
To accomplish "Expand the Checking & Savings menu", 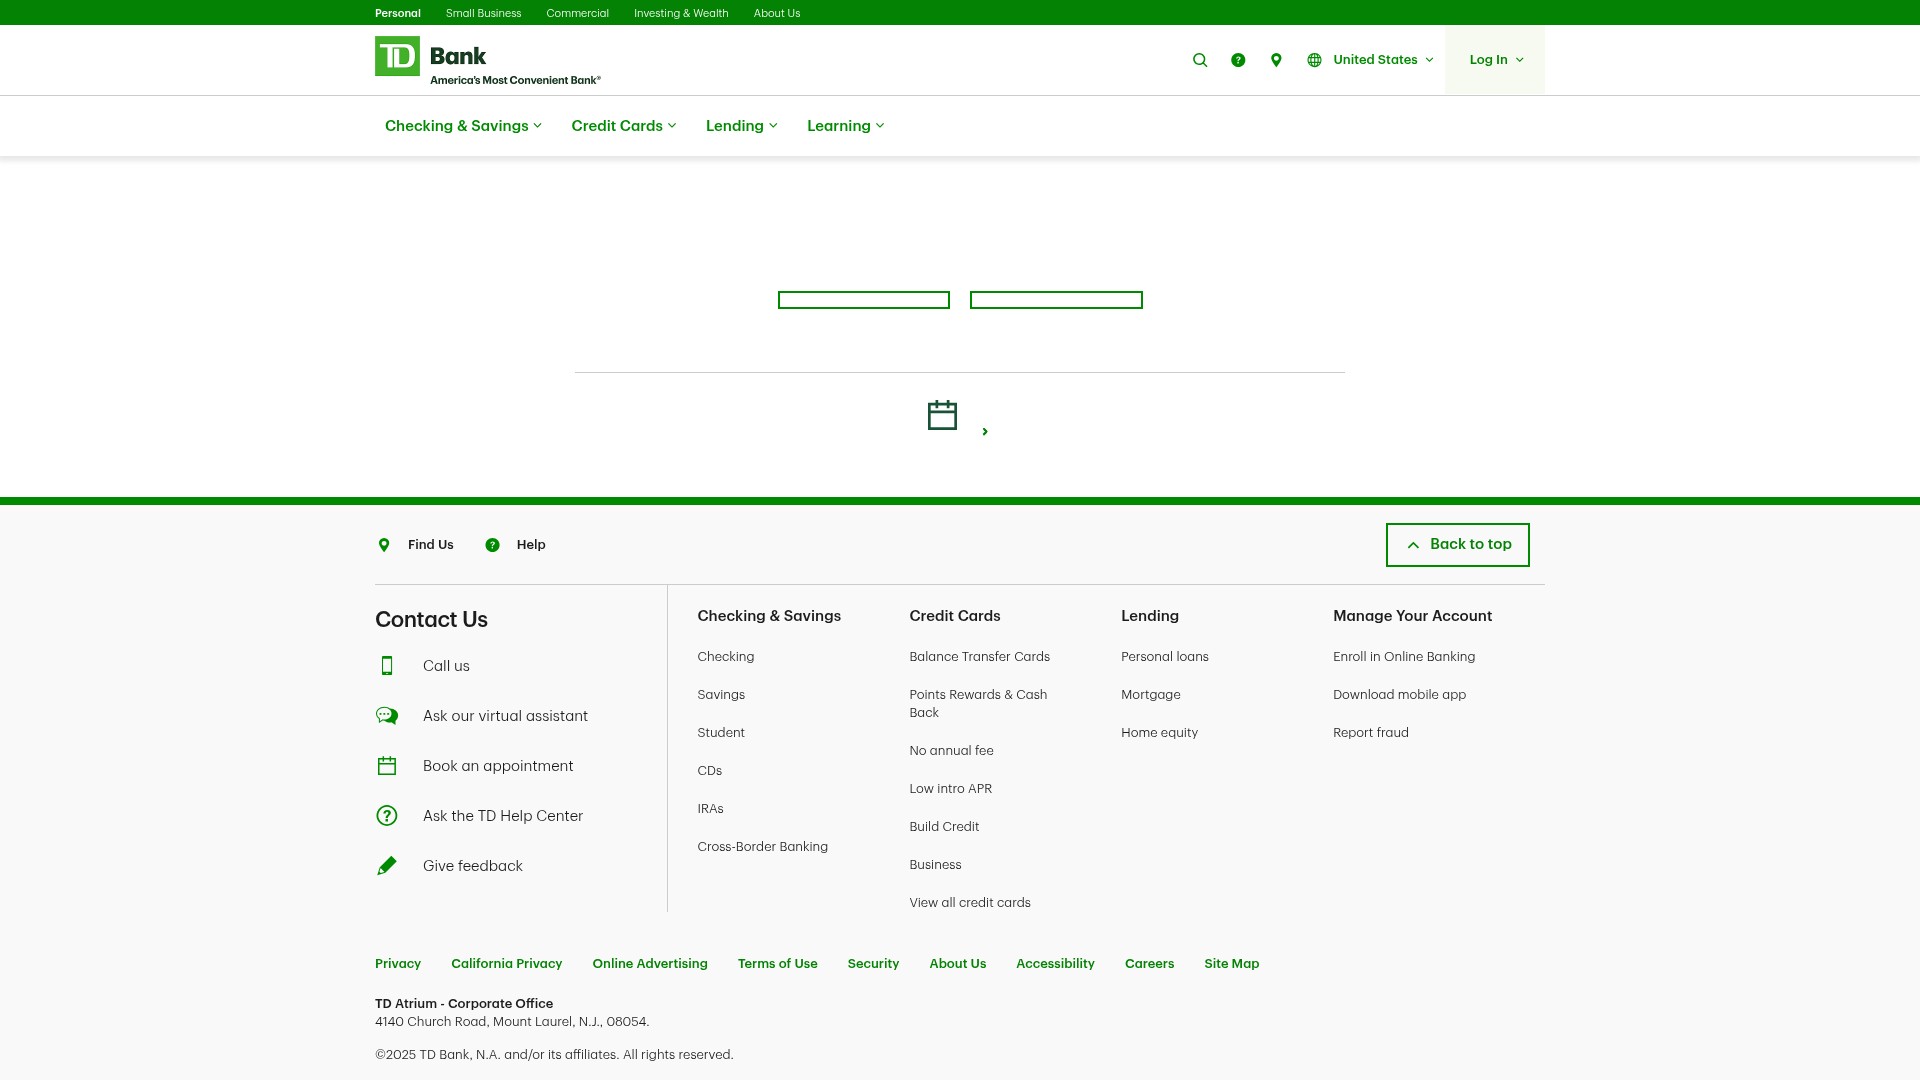I will pyautogui.click(x=463, y=126).
